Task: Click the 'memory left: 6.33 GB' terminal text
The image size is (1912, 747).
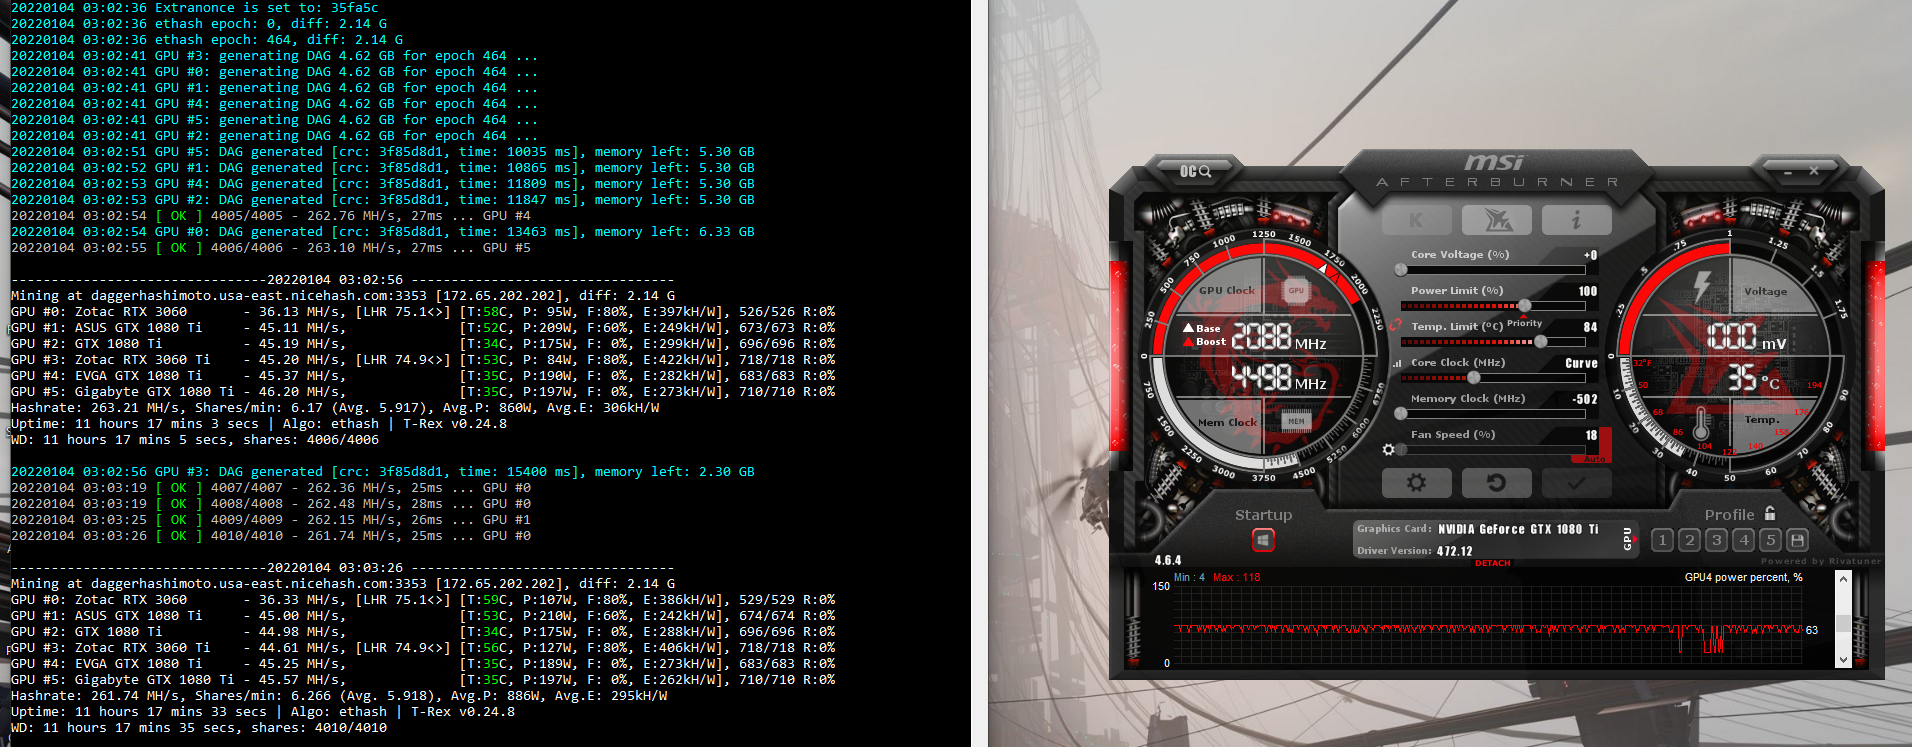Action: pyautogui.click(x=674, y=232)
